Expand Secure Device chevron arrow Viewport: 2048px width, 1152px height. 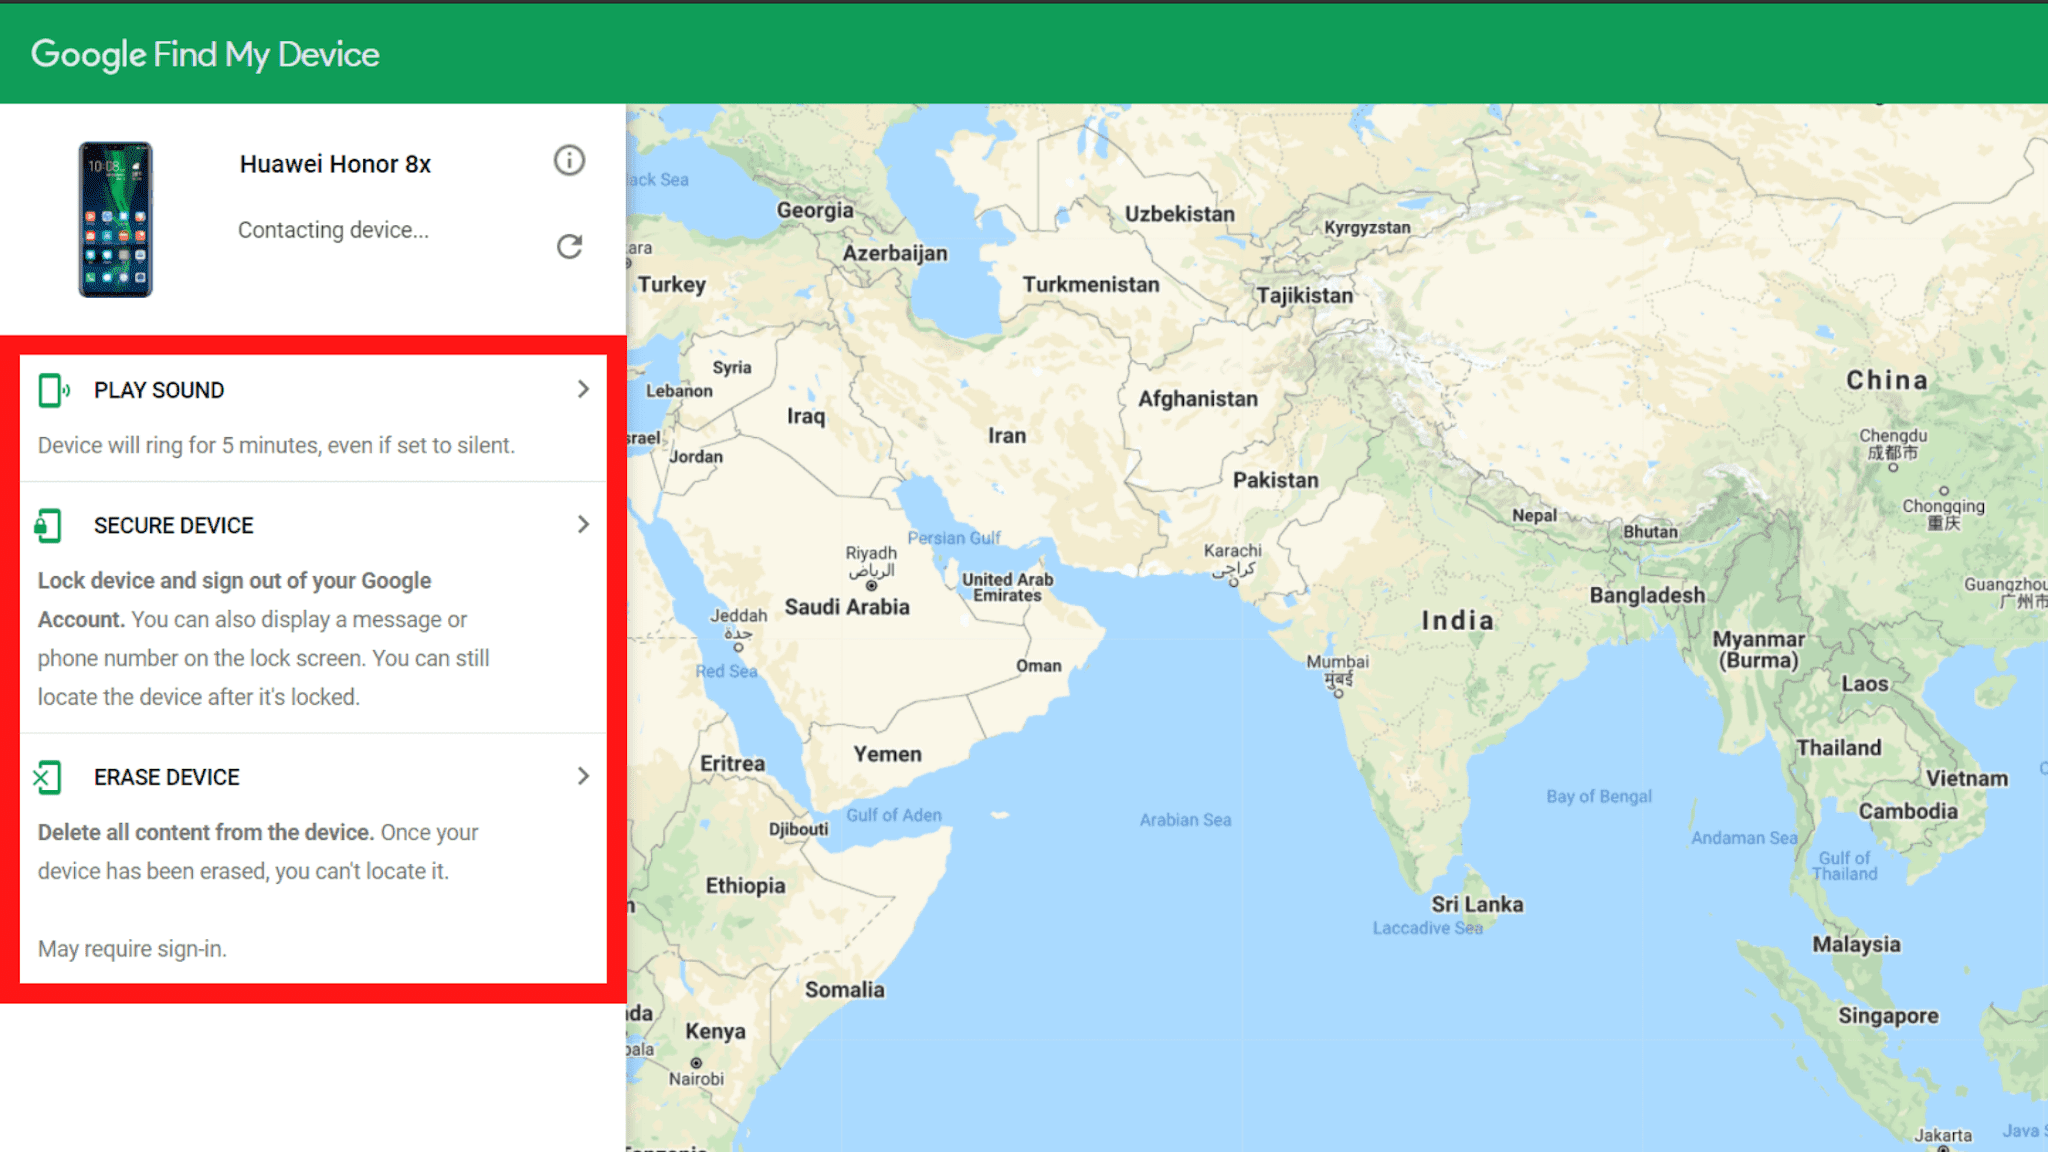583,524
